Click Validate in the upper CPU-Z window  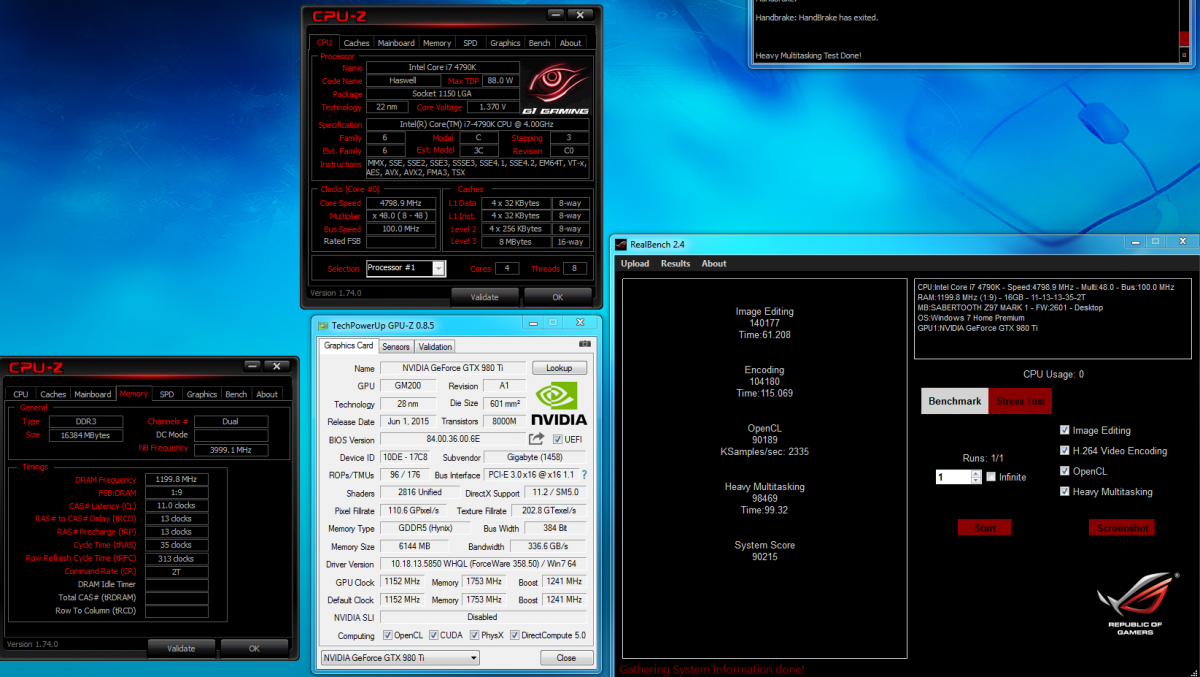click(484, 297)
